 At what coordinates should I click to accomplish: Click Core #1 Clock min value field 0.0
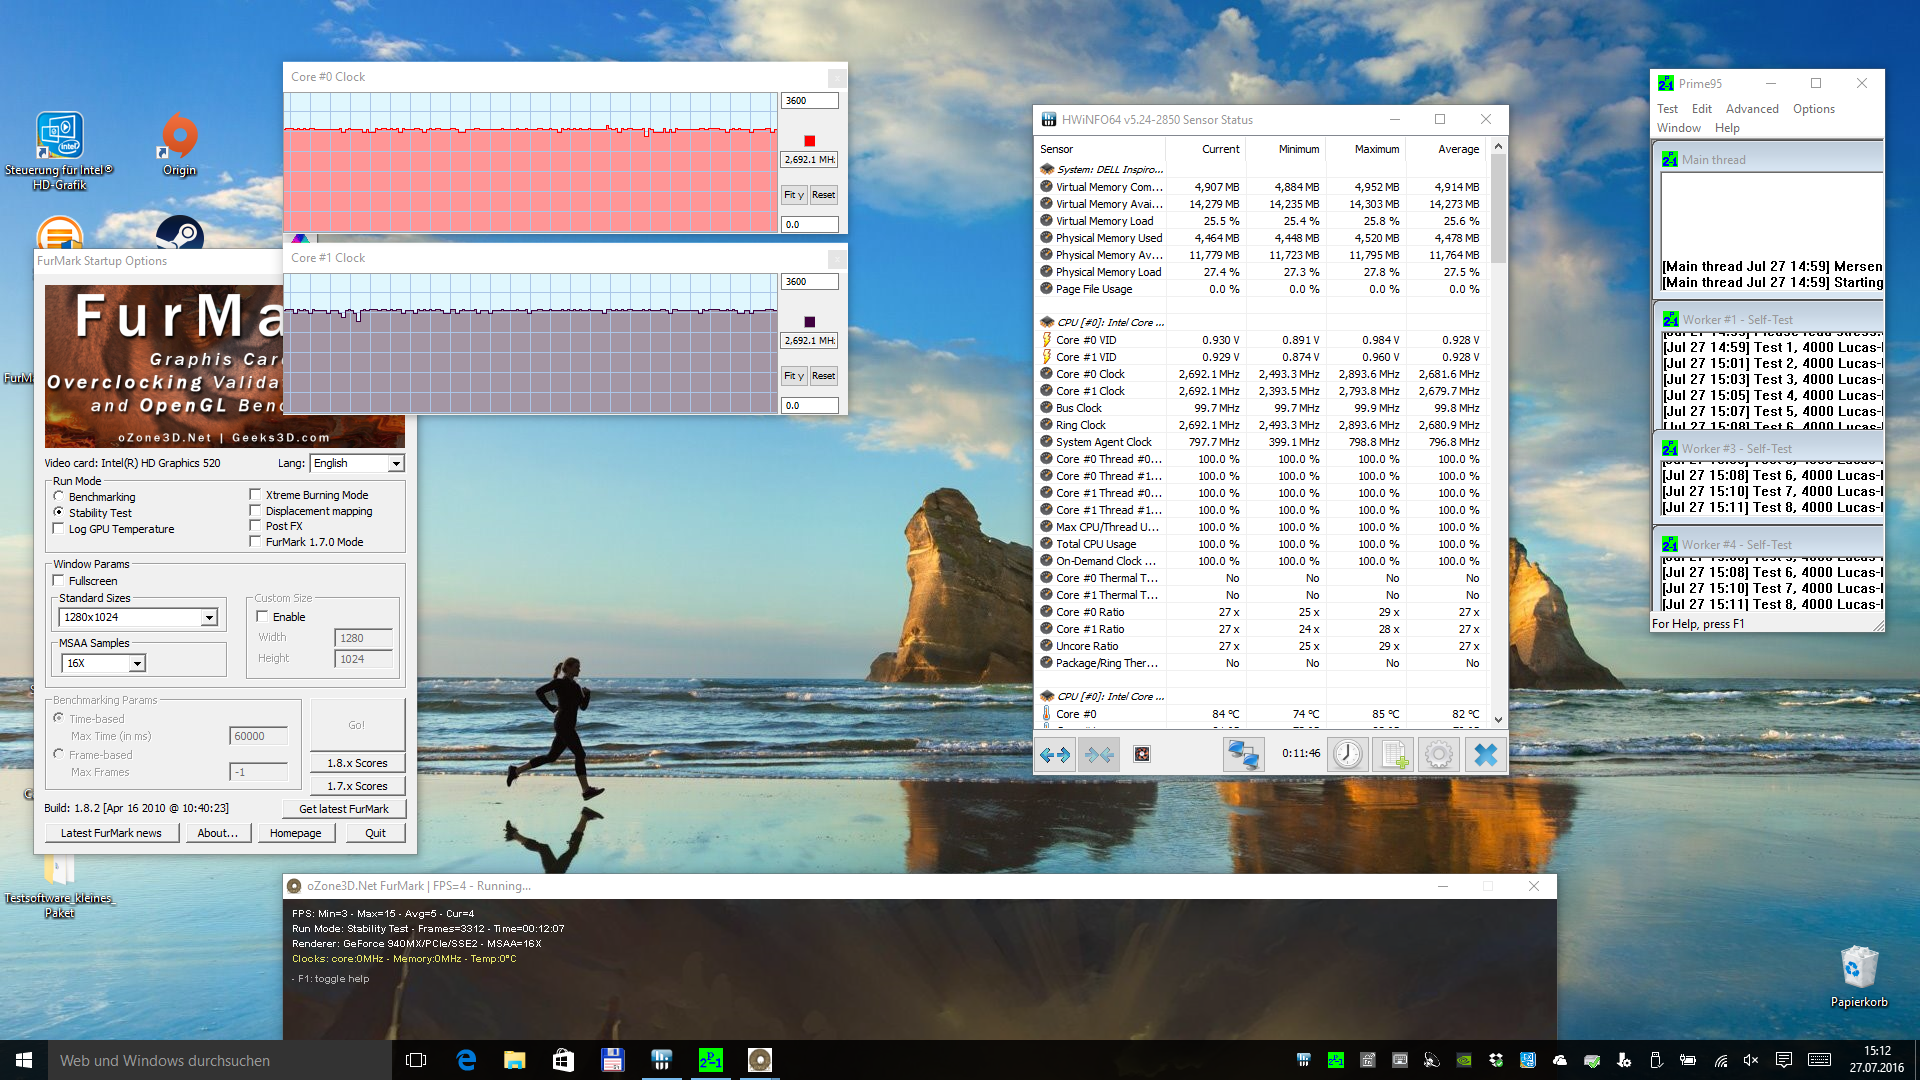coord(809,406)
